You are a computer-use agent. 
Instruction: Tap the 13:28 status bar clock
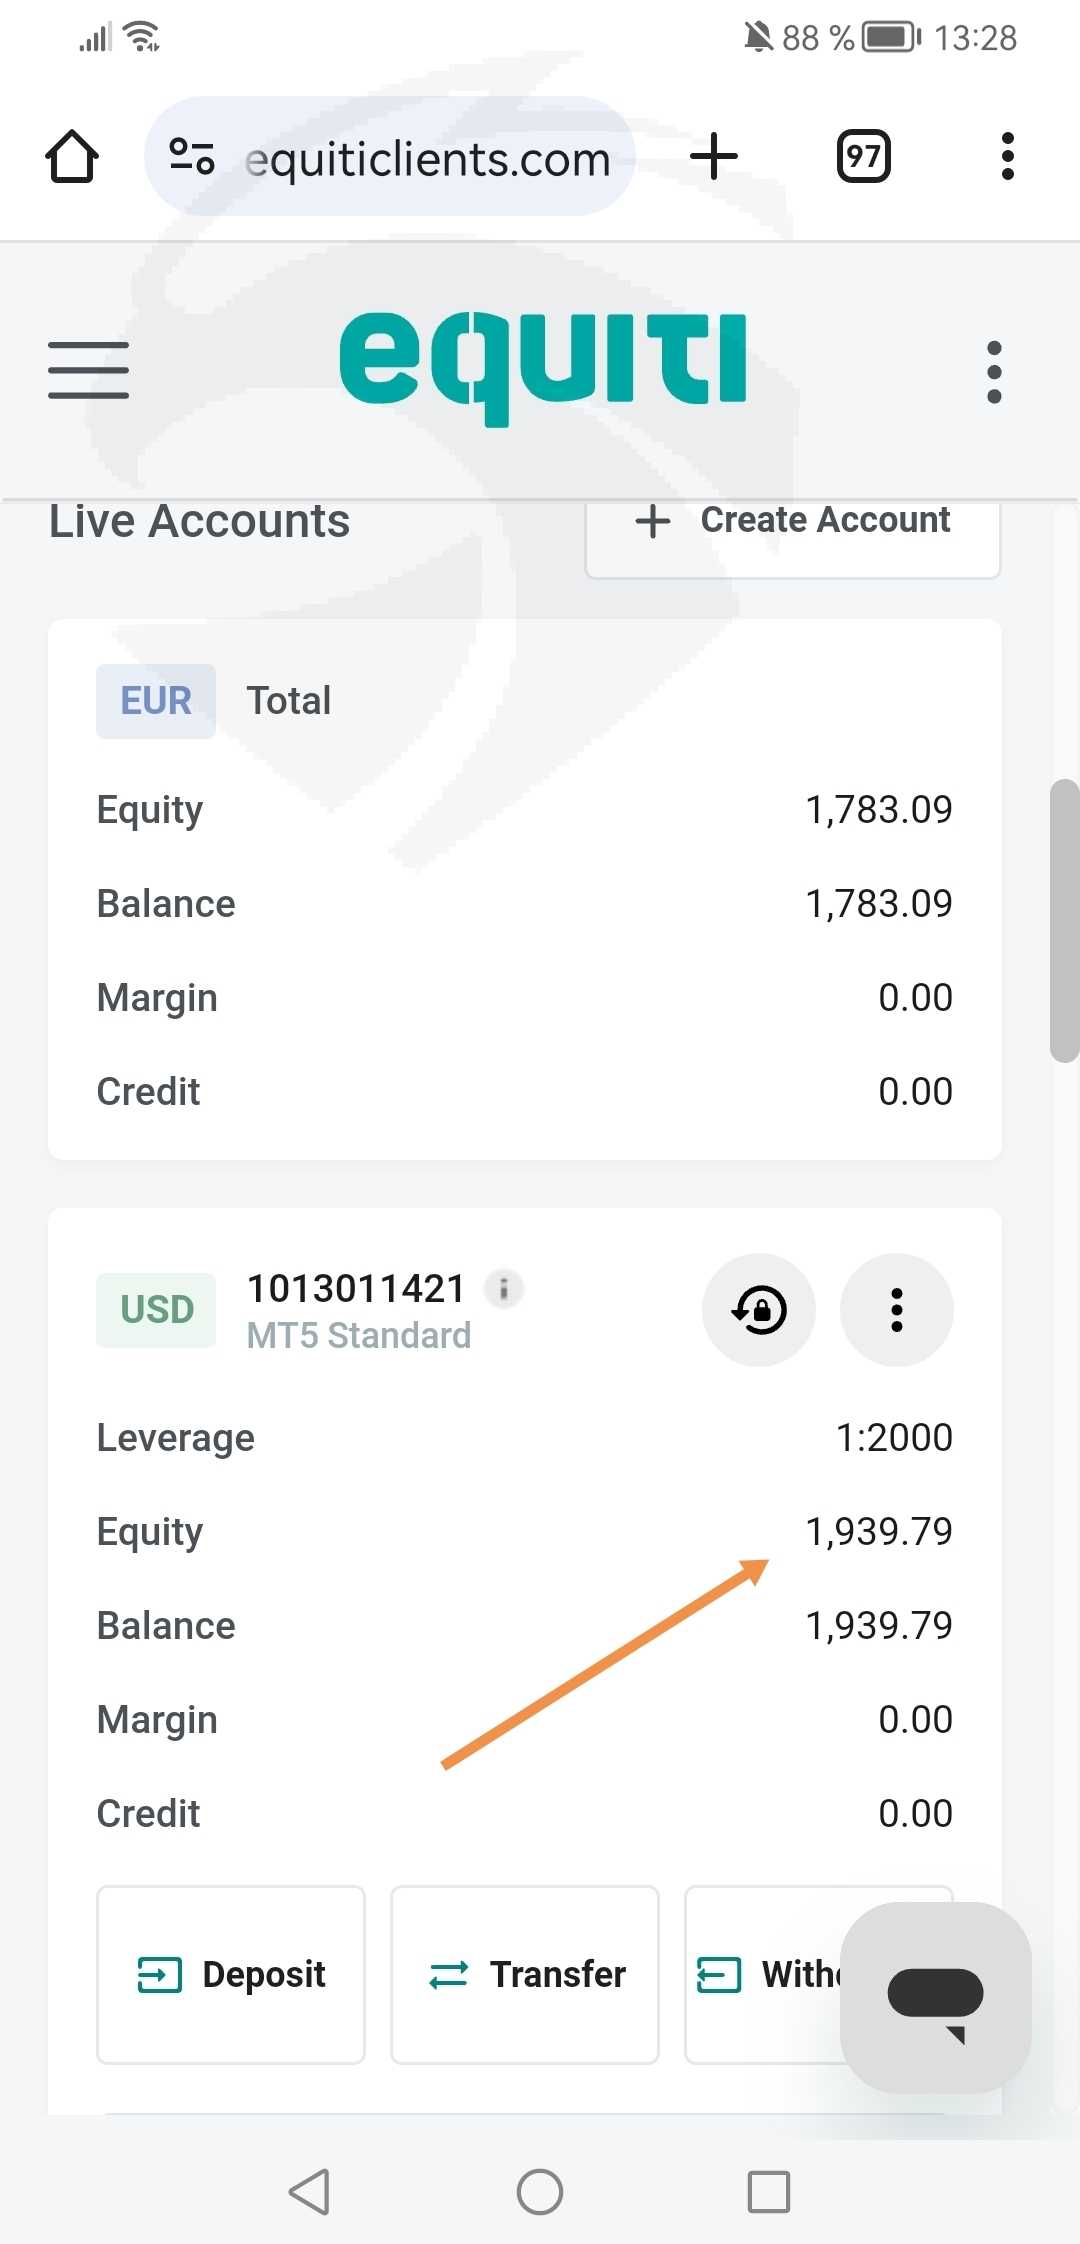pyautogui.click(x=975, y=38)
